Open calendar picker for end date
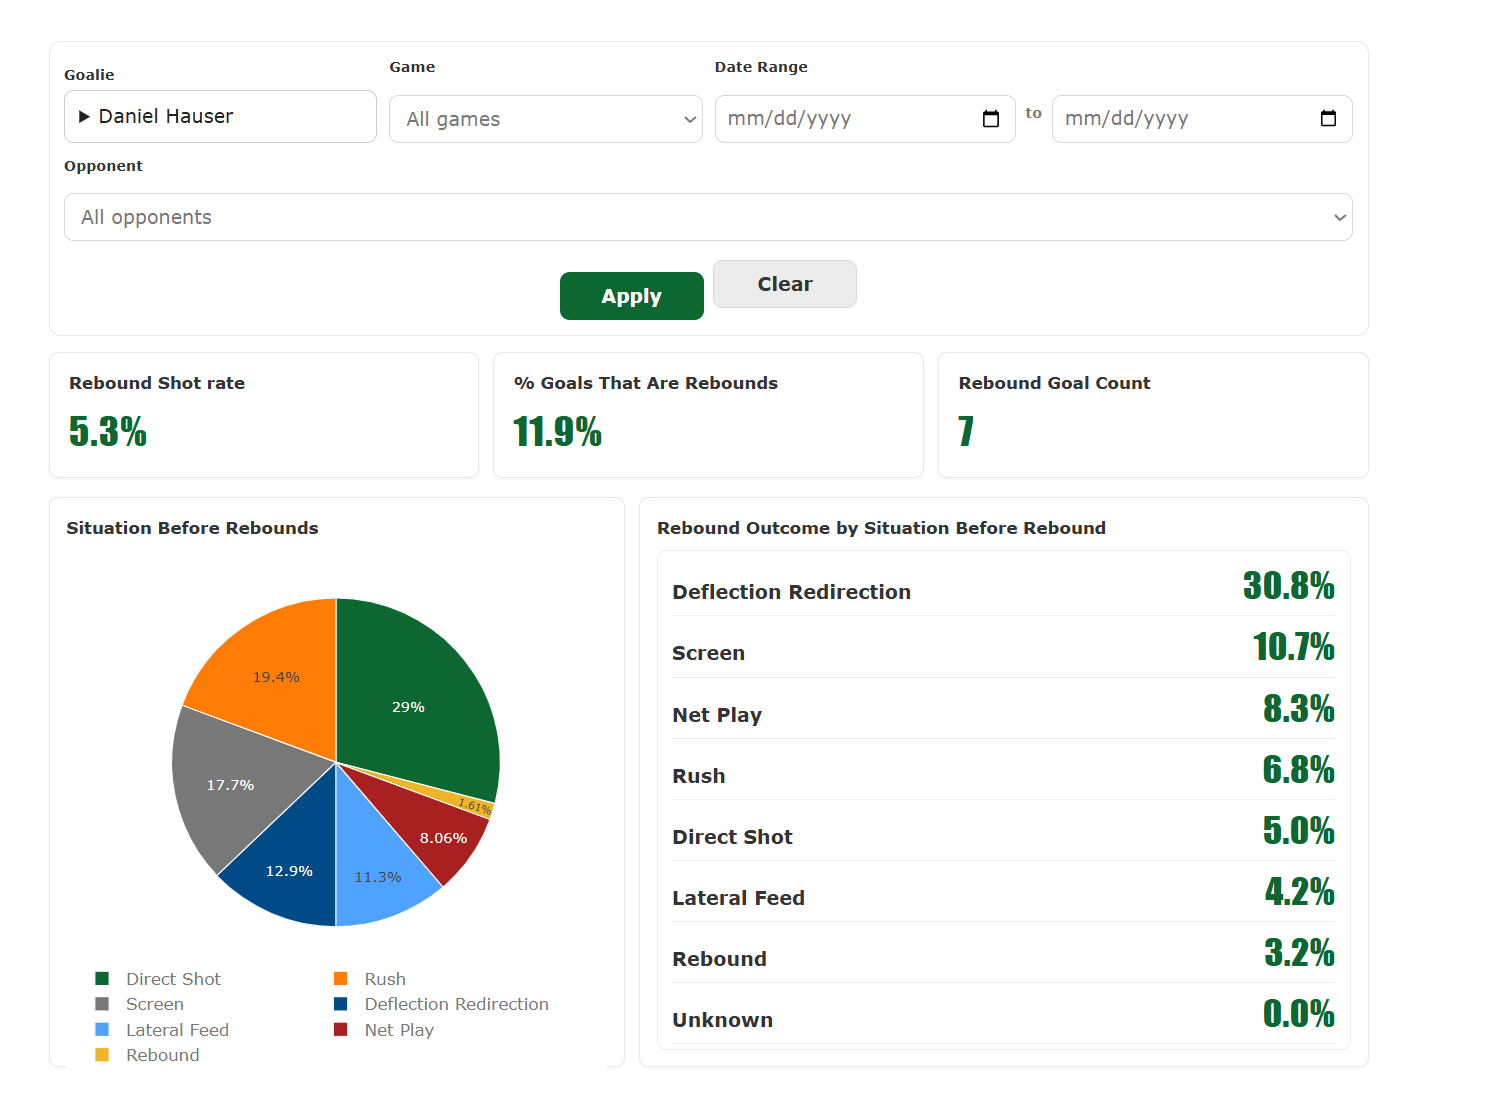Image resolution: width=1510 pixels, height=1102 pixels. pyautogui.click(x=1328, y=119)
